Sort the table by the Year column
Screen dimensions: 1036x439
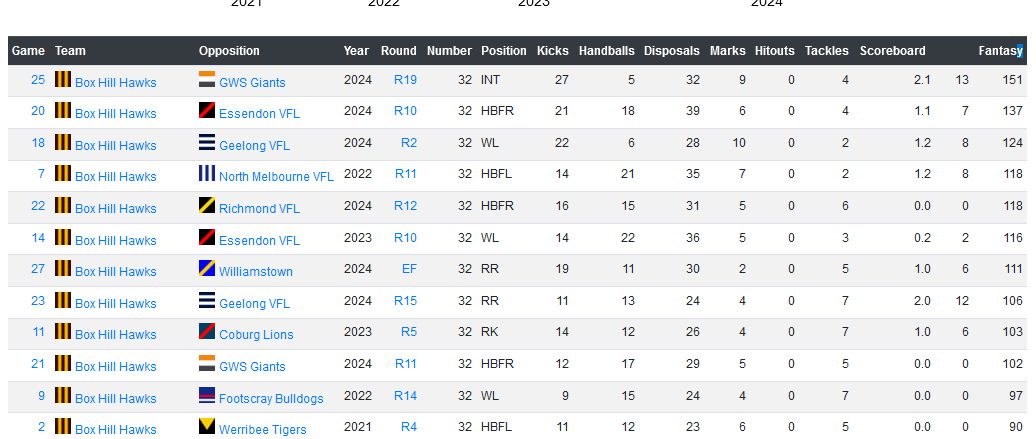click(356, 51)
